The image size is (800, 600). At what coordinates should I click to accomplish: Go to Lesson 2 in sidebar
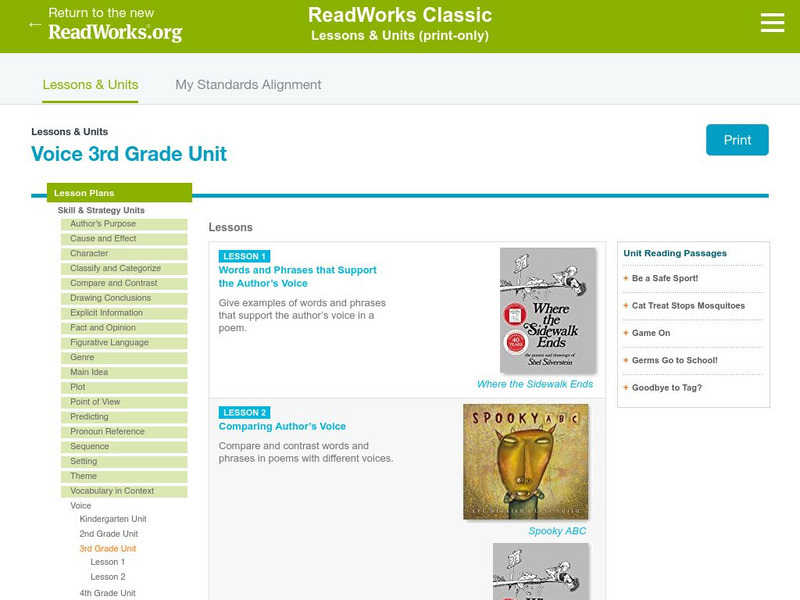click(x=108, y=577)
